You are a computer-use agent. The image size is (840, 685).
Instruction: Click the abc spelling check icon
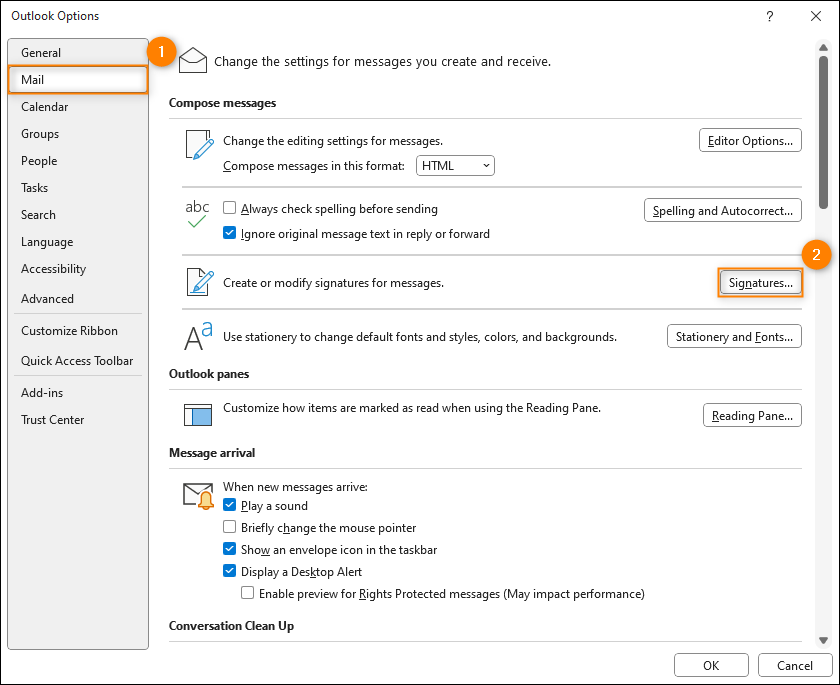click(x=197, y=213)
